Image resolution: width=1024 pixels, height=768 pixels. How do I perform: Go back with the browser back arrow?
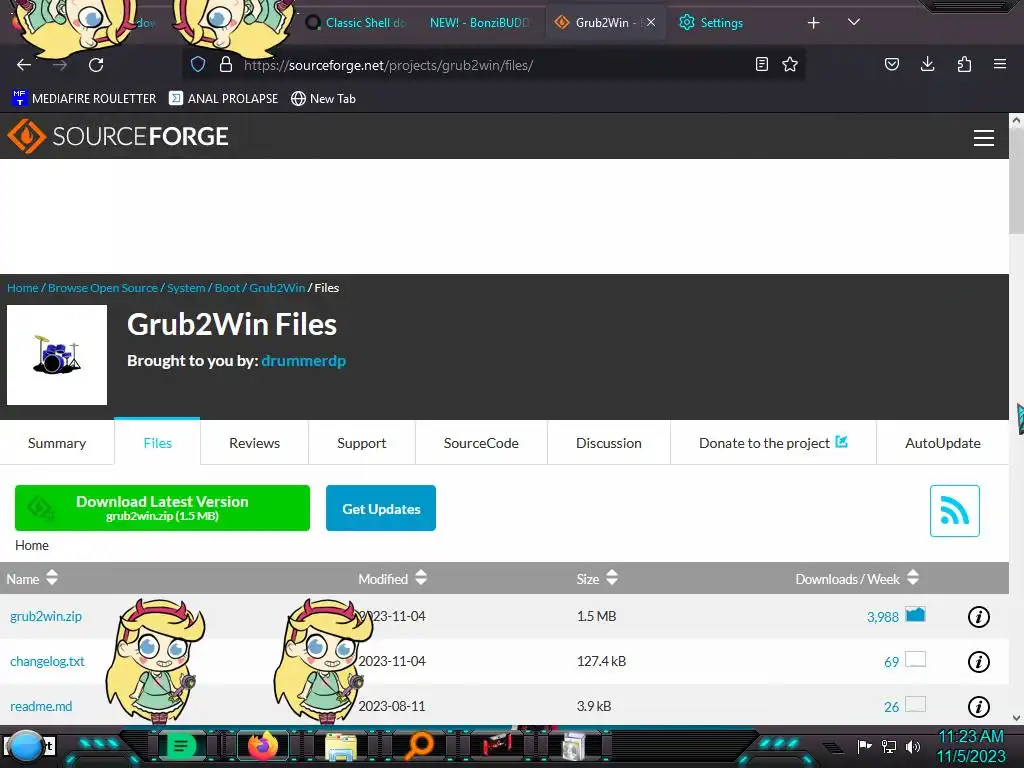(x=24, y=65)
